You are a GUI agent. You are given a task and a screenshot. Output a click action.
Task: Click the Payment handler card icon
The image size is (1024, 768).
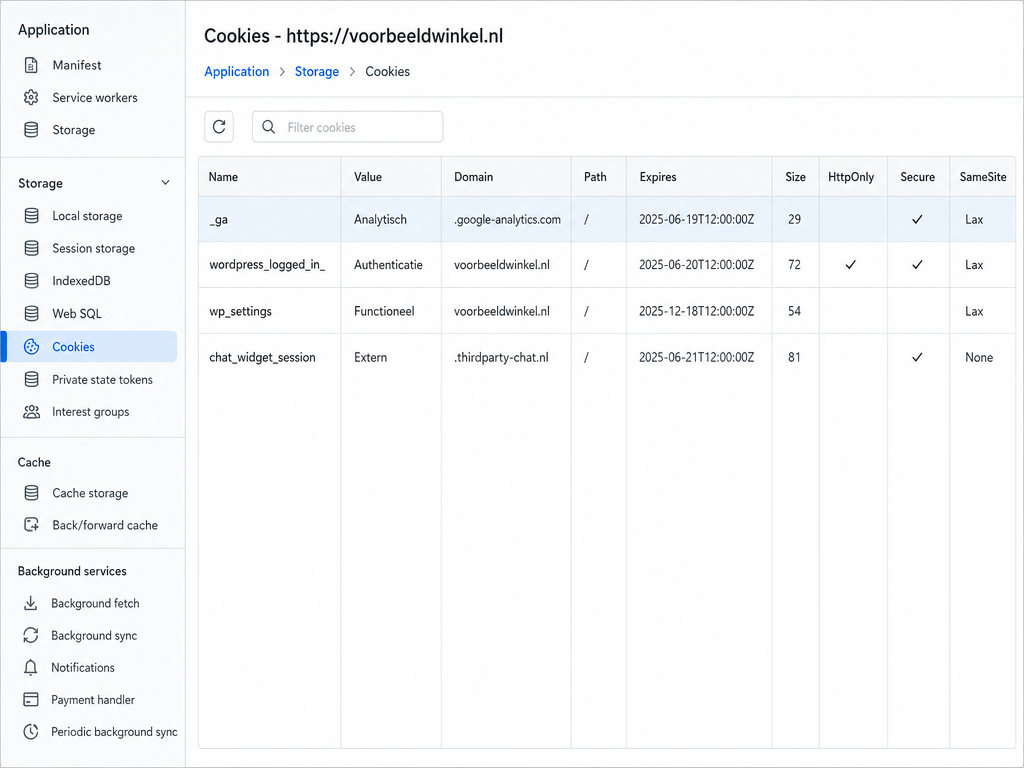tap(30, 699)
